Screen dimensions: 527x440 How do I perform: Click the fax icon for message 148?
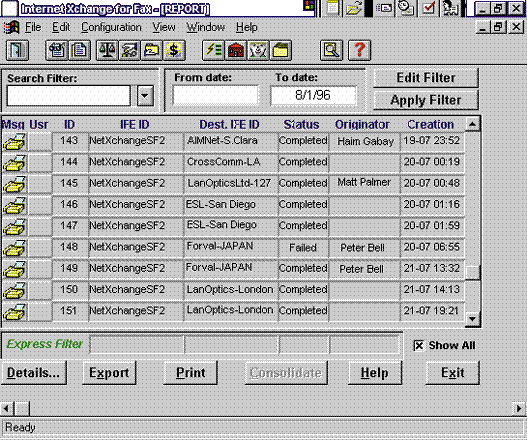[14, 248]
